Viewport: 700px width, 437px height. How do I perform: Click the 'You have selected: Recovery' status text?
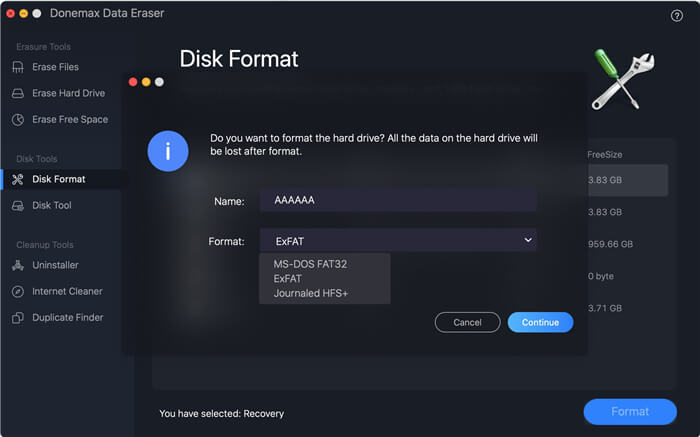(x=221, y=414)
